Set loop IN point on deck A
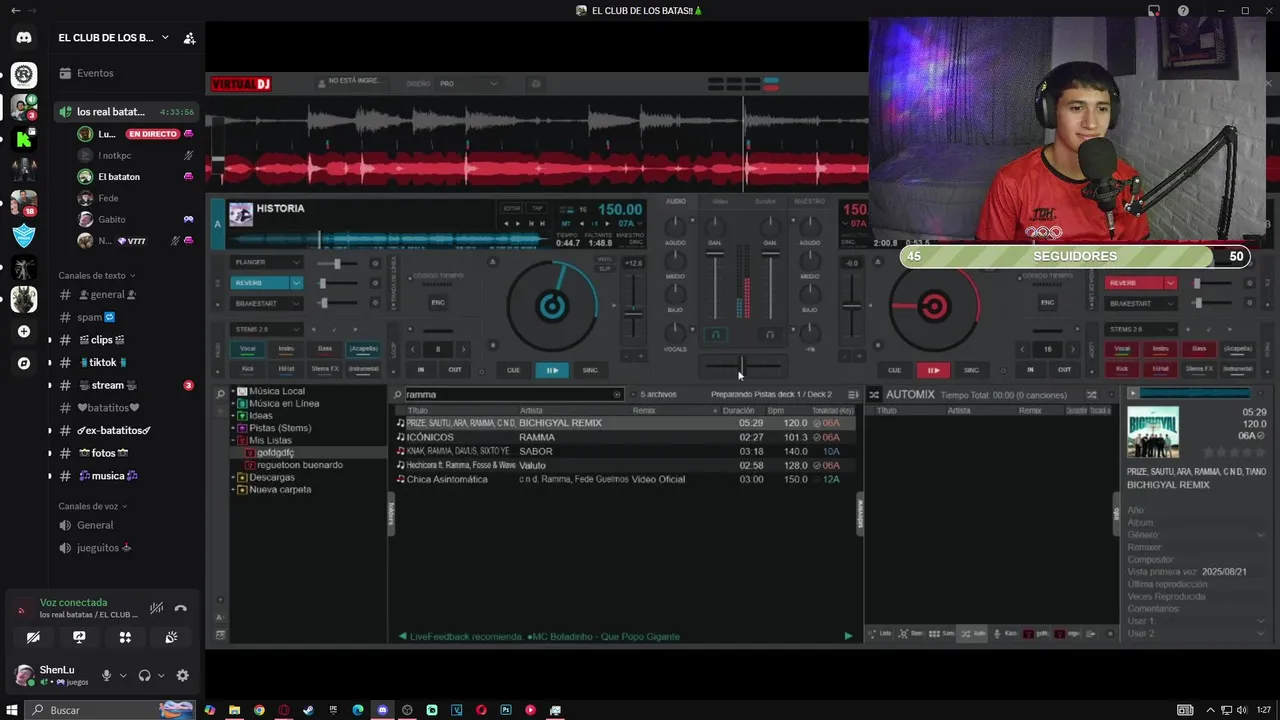Screen dimensions: 1280x720 tap(421, 370)
